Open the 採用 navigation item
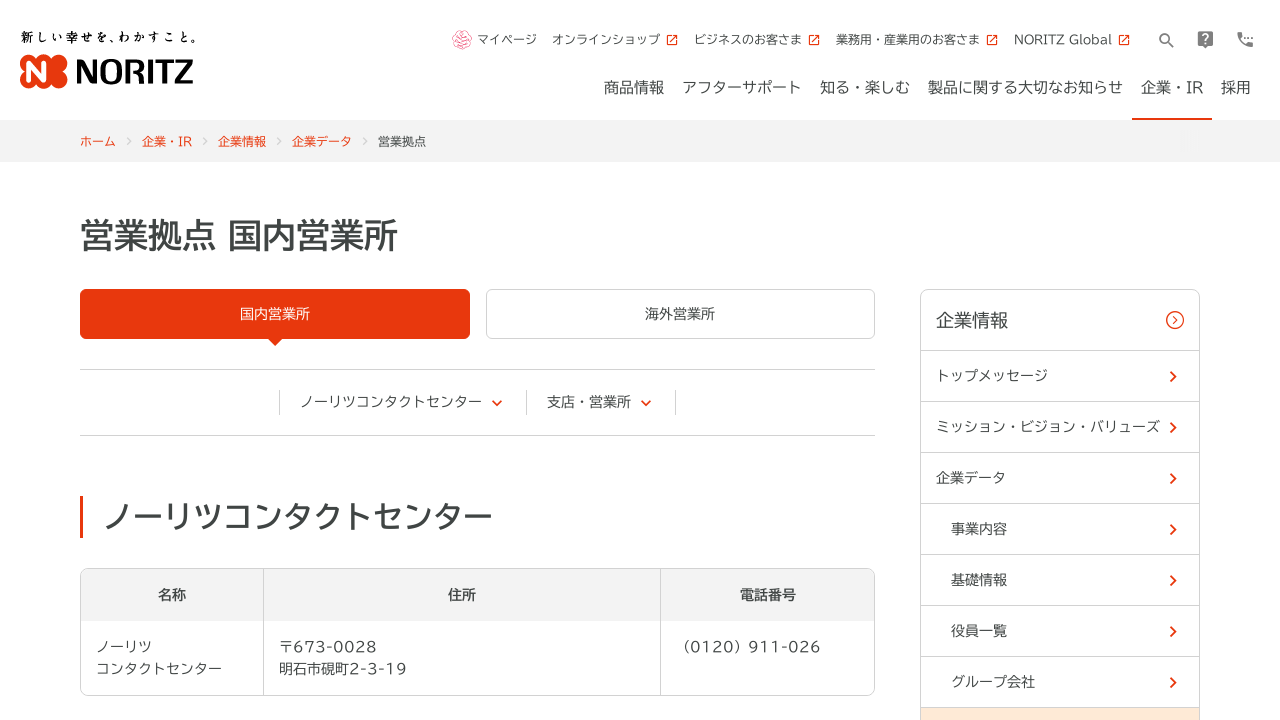This screenshot has height=720, width=1280. (1236, 88)
